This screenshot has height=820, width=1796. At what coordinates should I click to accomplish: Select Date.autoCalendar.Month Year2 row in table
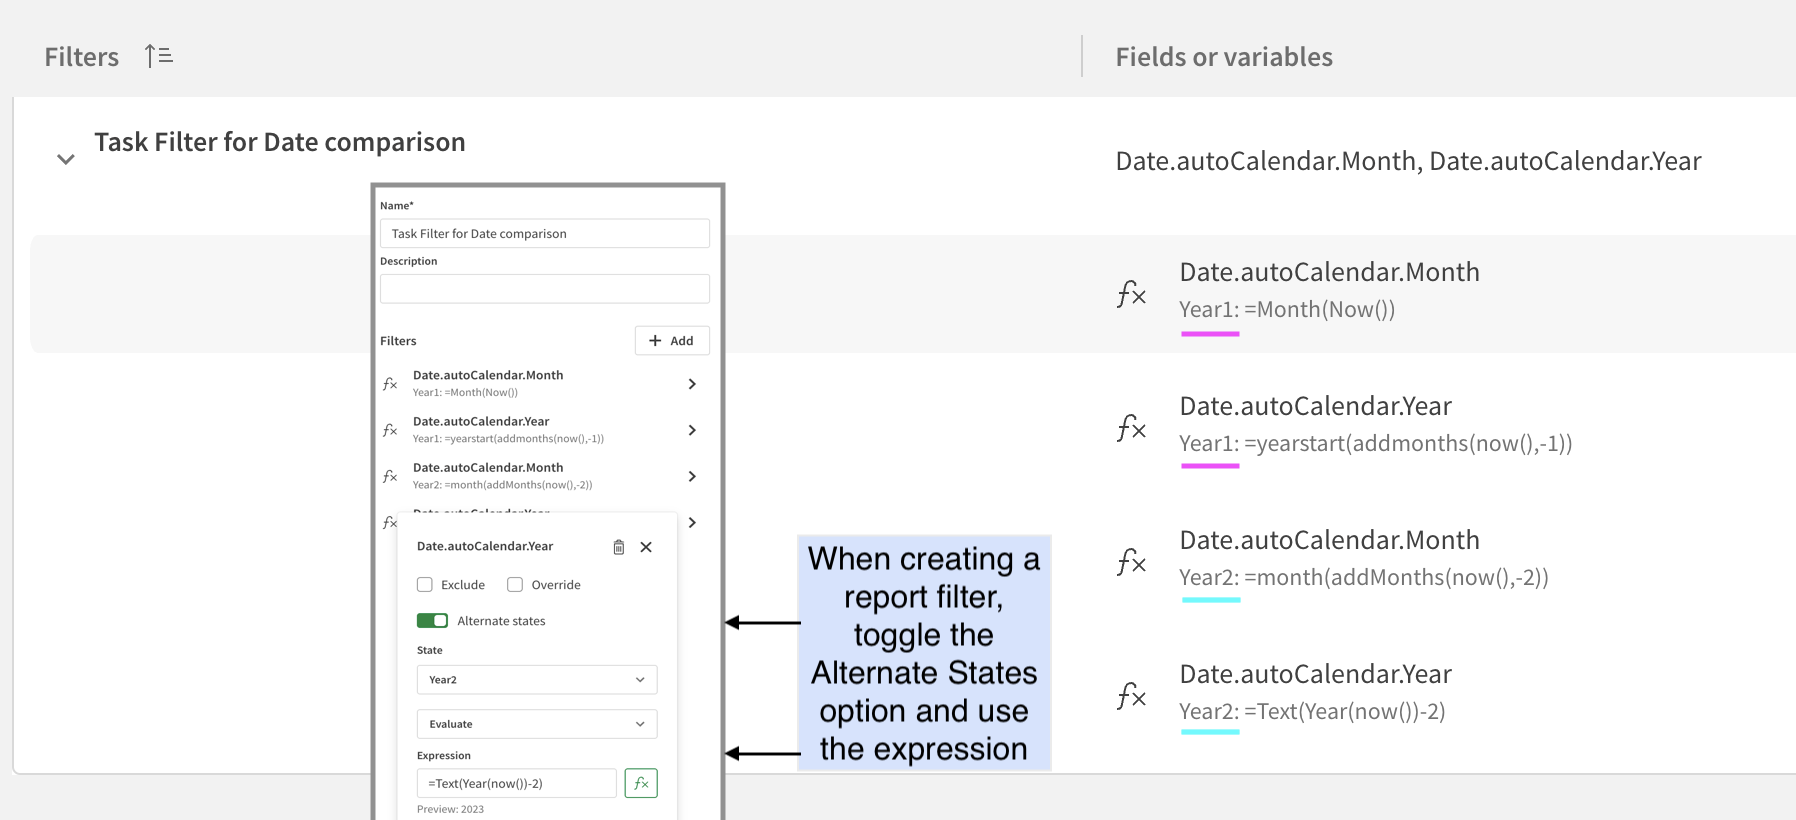pos(1364,559)
